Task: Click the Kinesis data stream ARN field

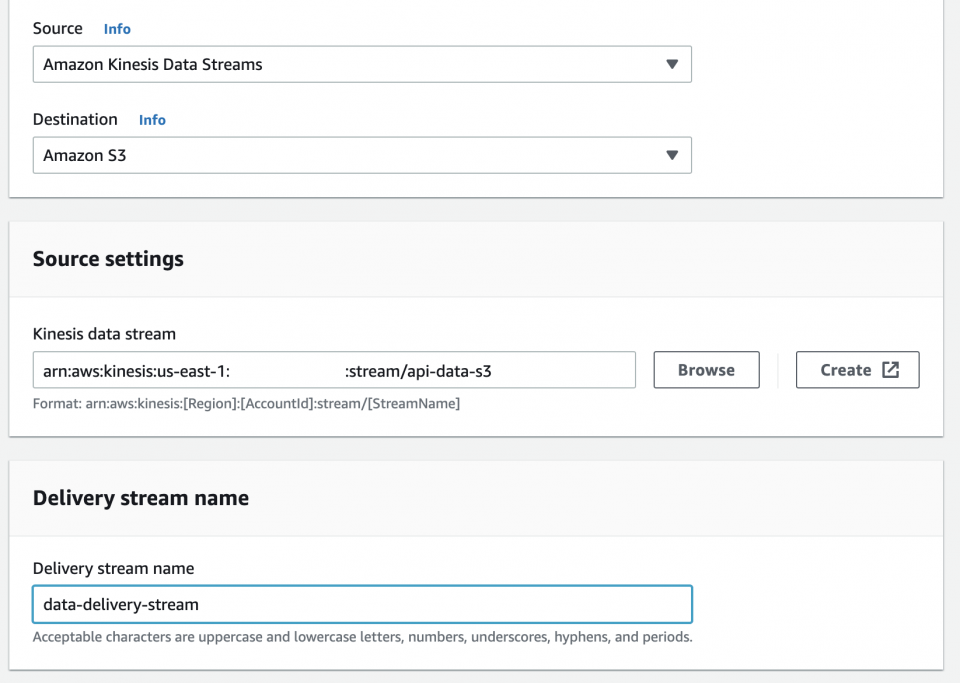Action: pos(335,369)
